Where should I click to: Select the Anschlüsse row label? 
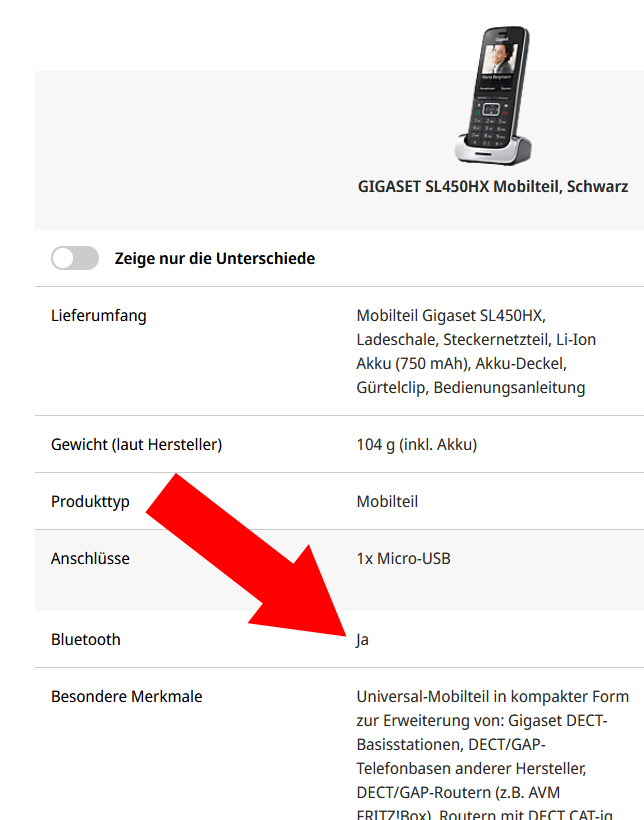point(90,559)
